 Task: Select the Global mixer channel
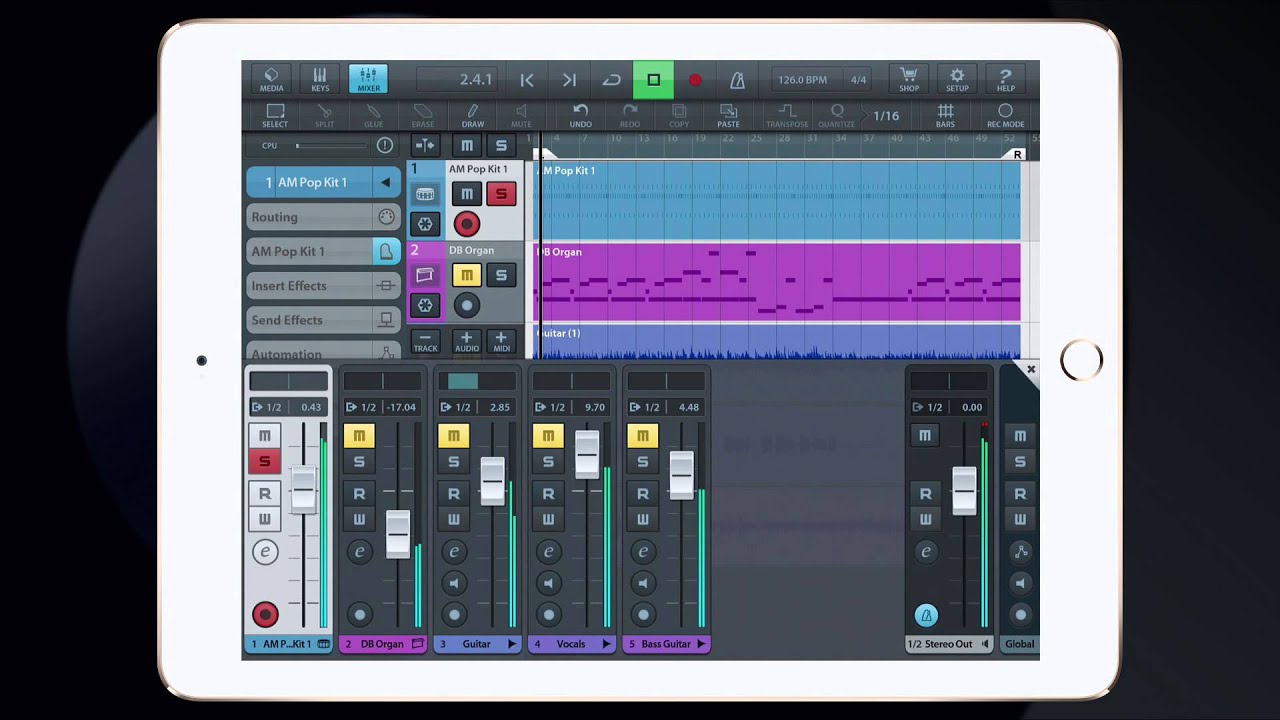point(1020,644)
